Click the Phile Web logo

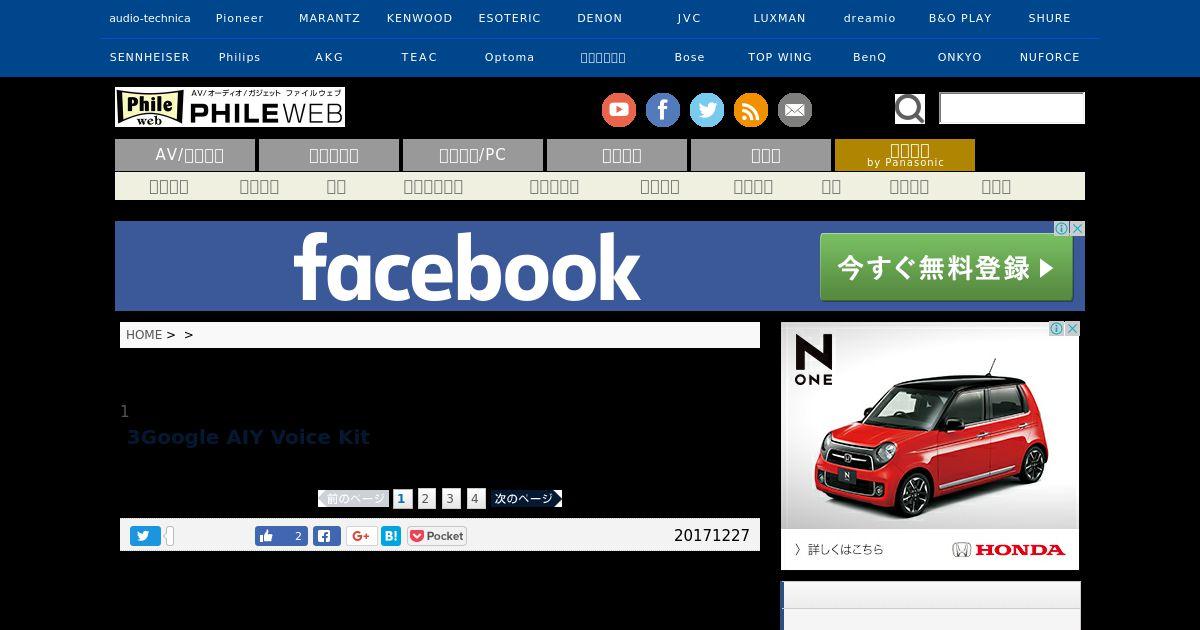pos(230,107)
